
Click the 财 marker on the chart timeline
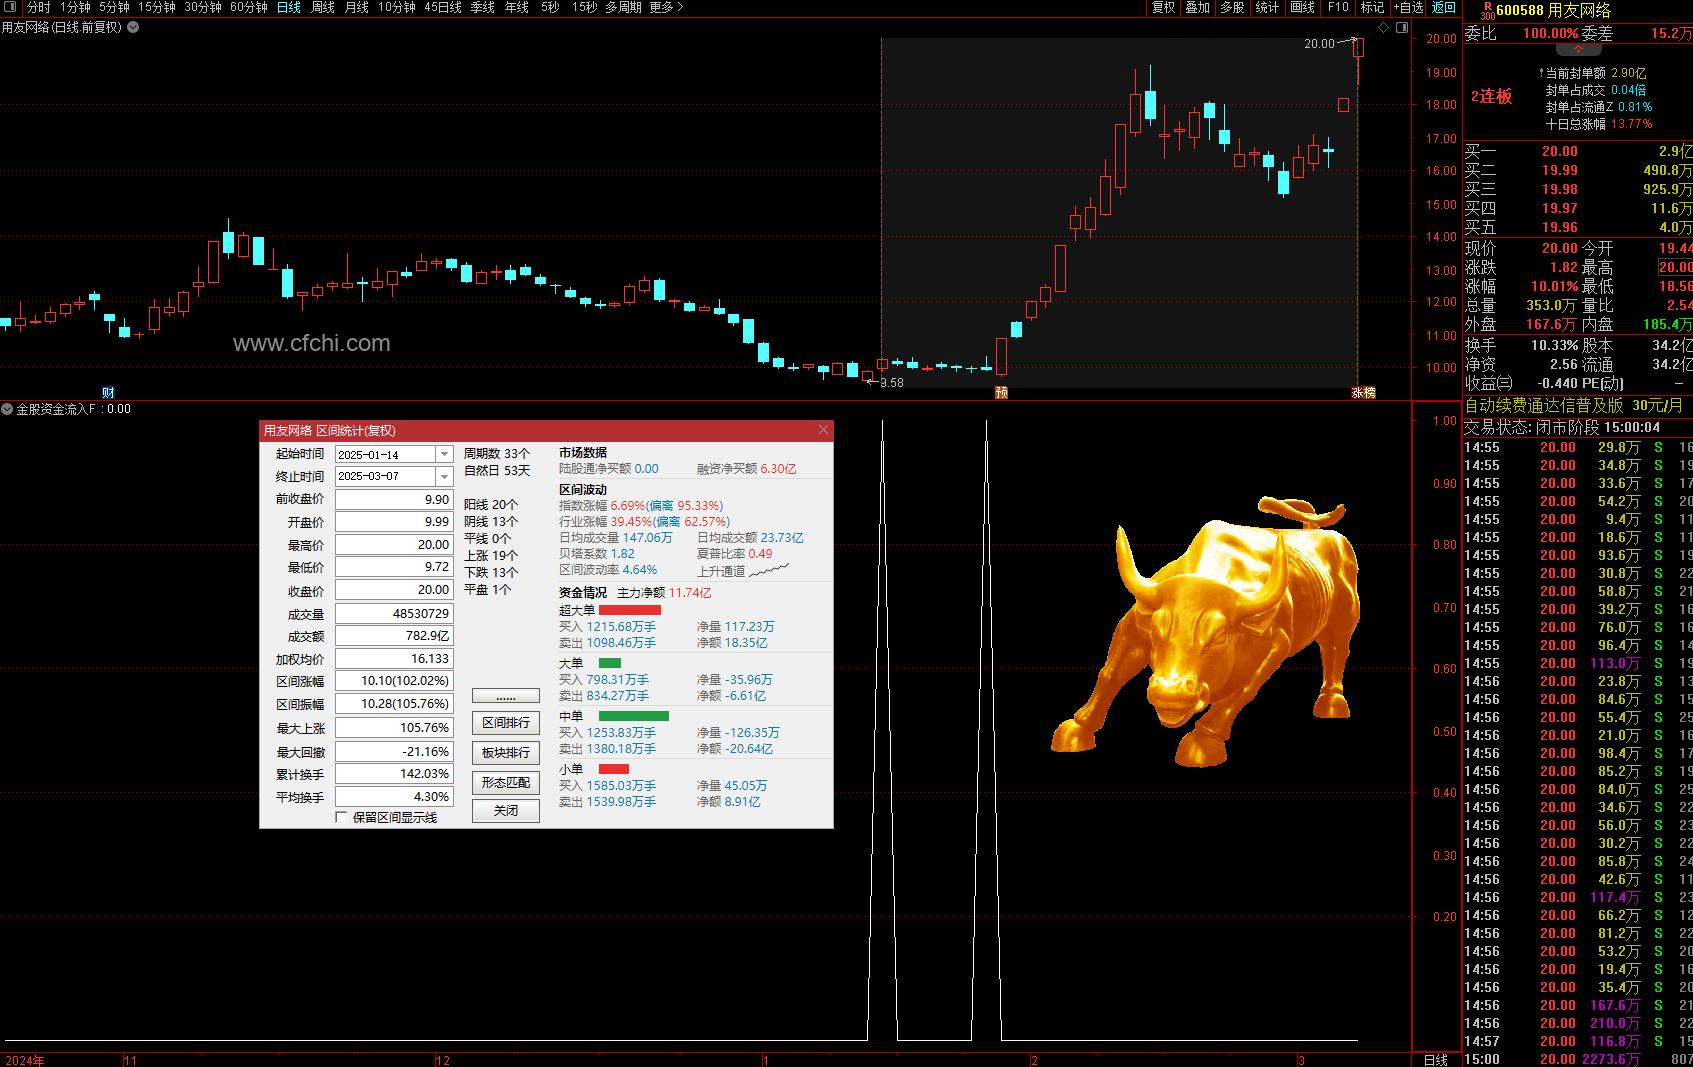[108, 392]
